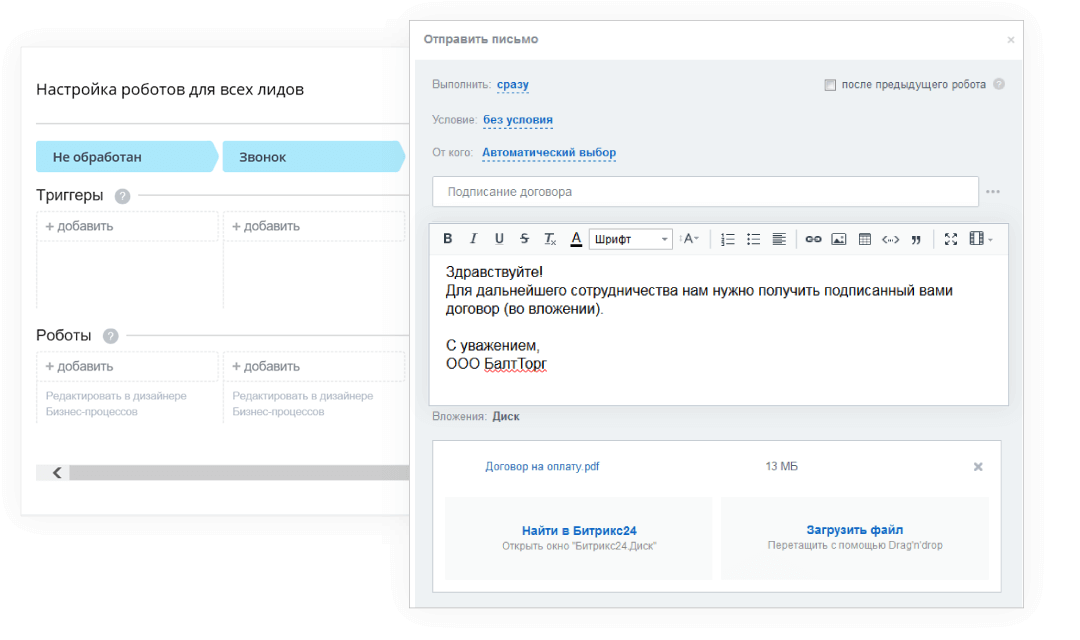This screenshot has width=1080, height=640.
Task: Open the editor view mode dropdown
Action: point(981,238)
